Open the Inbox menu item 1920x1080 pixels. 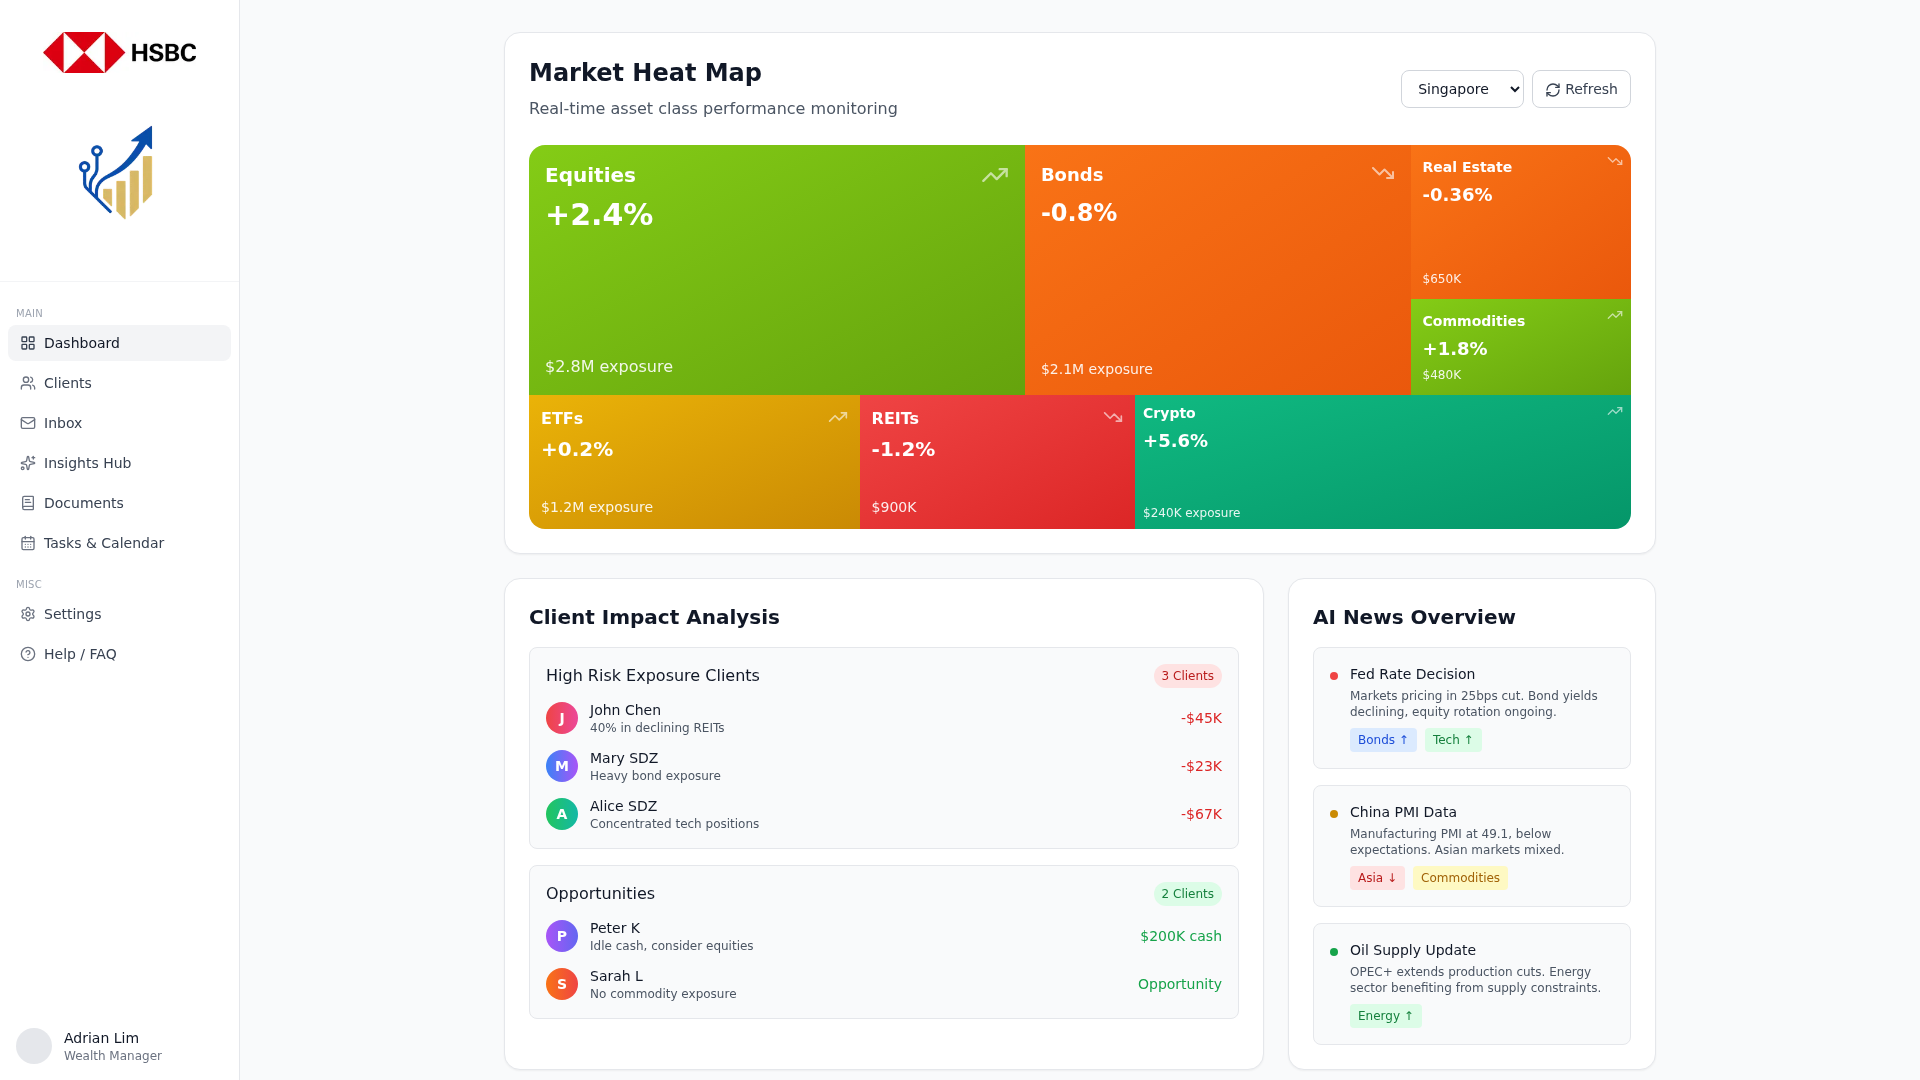(x=119, y=423)
